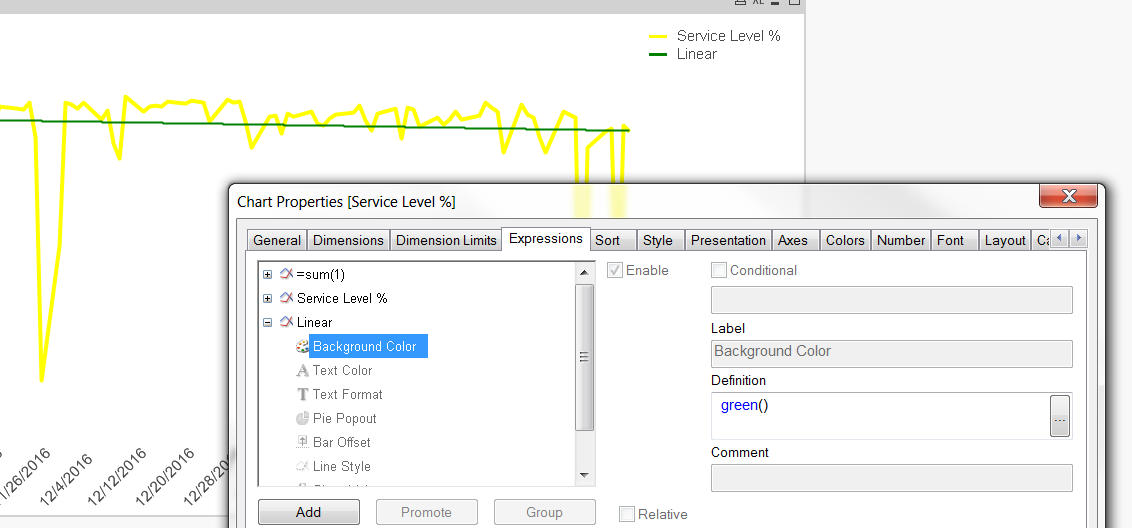Select the Expressions tab
Screen dimensions: 1132x528
(546, 238)
